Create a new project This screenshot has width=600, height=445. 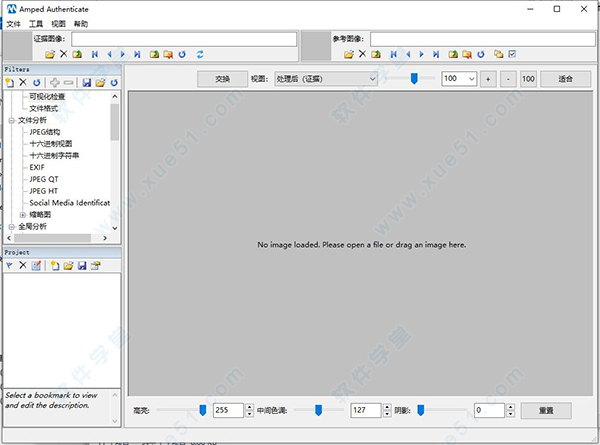pyautogui.click(x=55, y=265)
